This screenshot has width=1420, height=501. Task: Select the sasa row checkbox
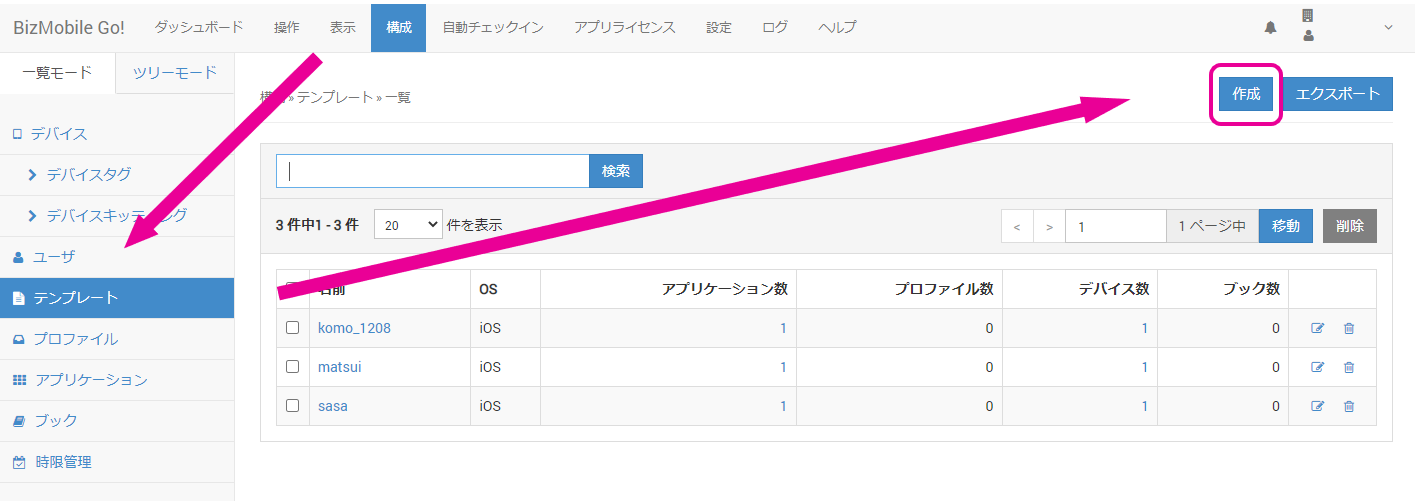tap(293, 406)
